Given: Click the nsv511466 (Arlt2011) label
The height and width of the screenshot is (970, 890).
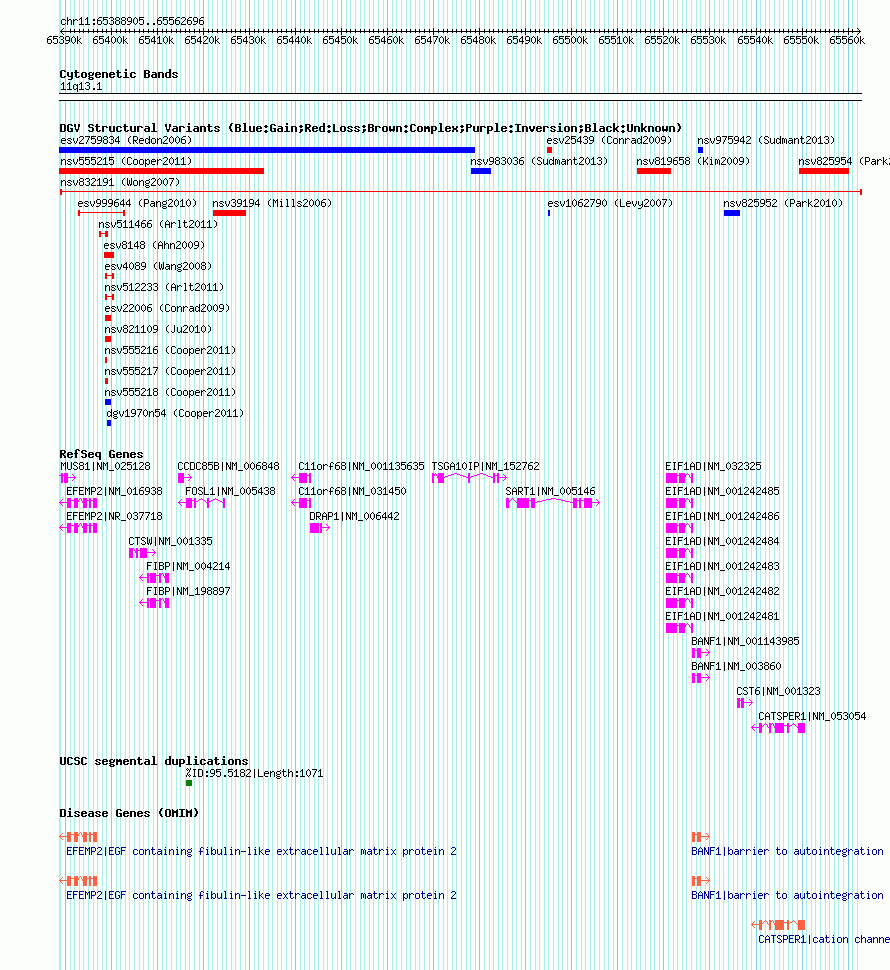Looking at the screenshot, I should tap(158, 225).
